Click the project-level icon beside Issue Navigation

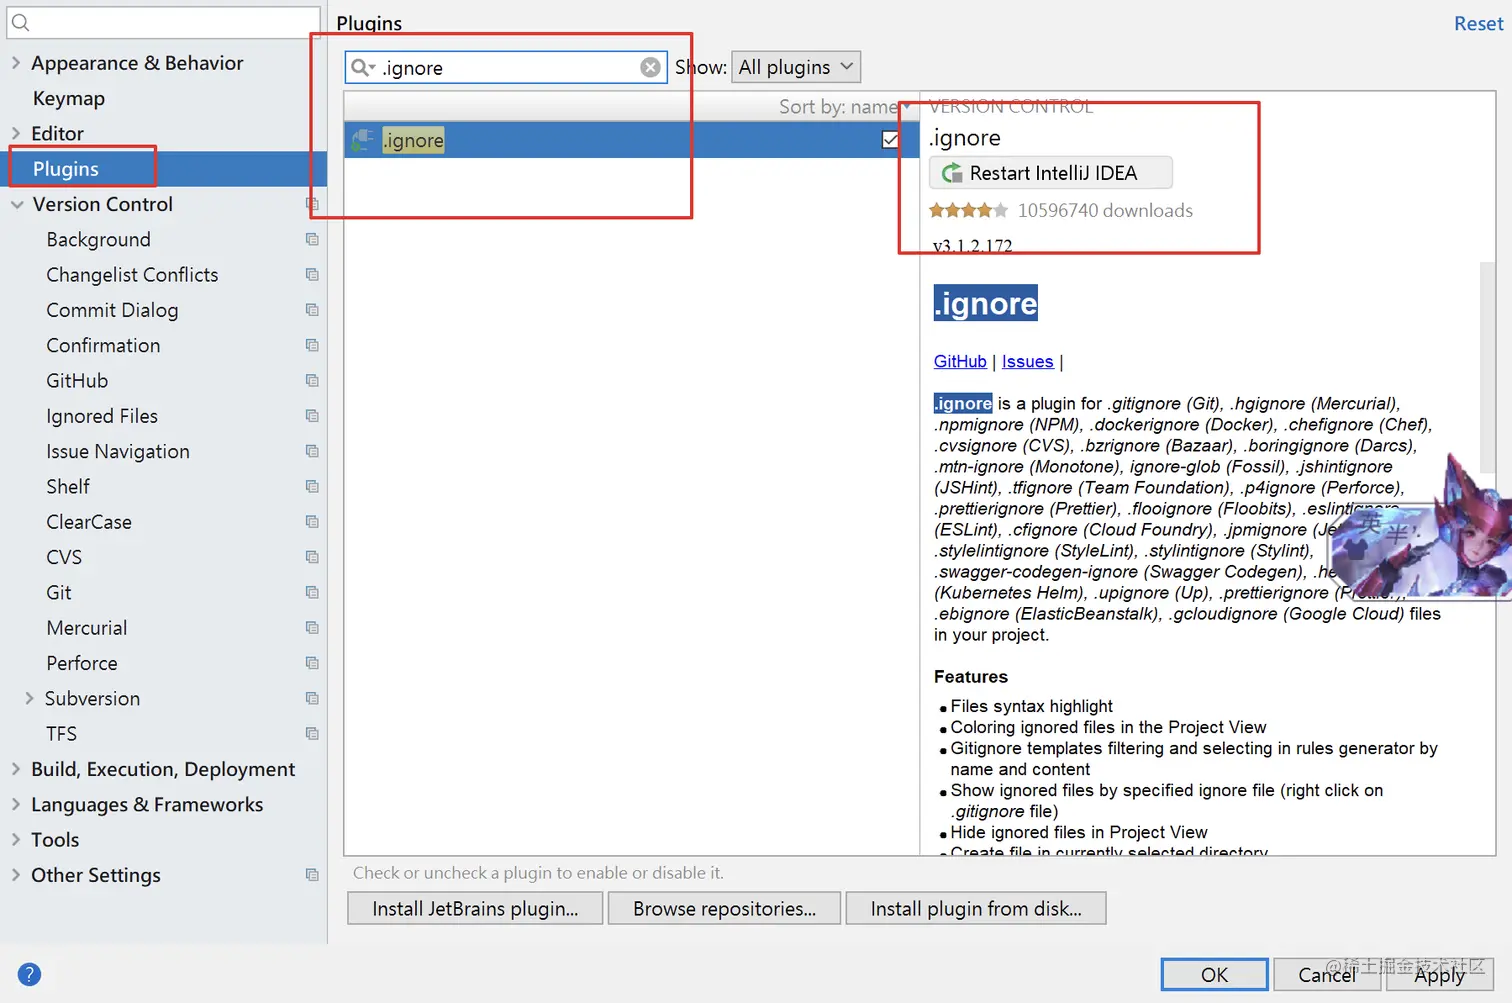[x=312, y=451]
